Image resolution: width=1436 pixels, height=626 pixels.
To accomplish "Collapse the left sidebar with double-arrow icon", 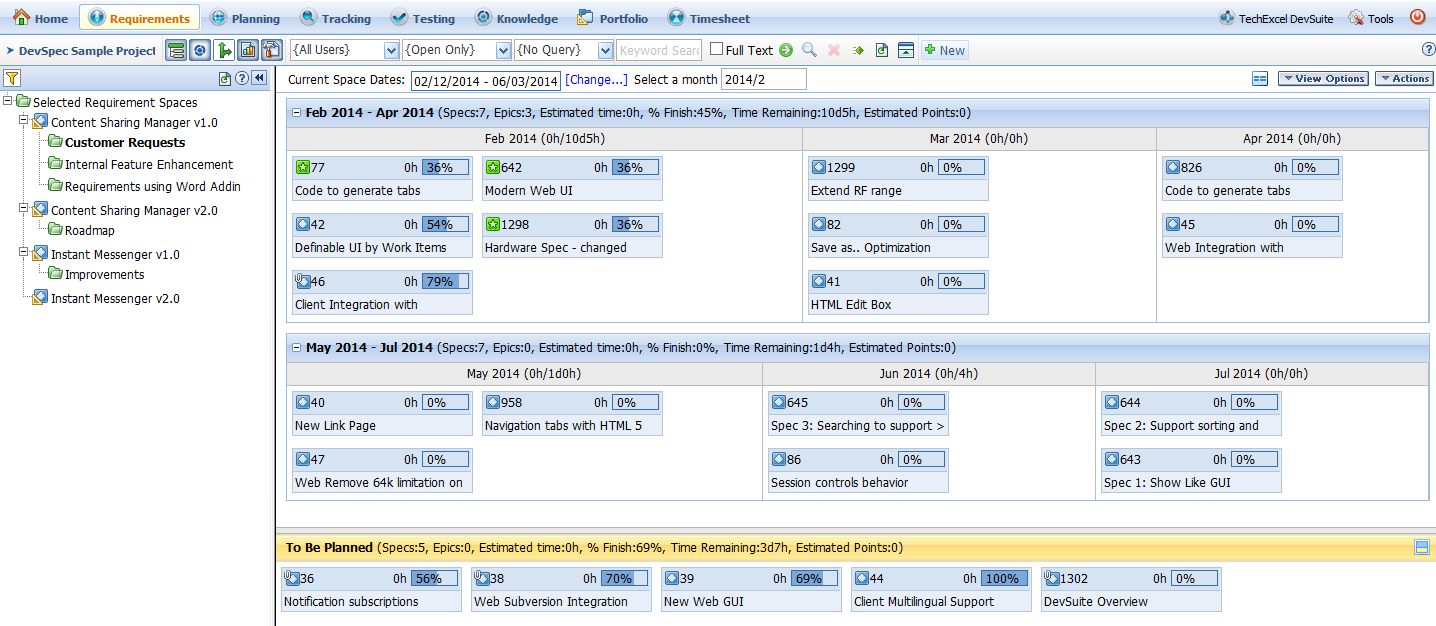I will 259,78.
